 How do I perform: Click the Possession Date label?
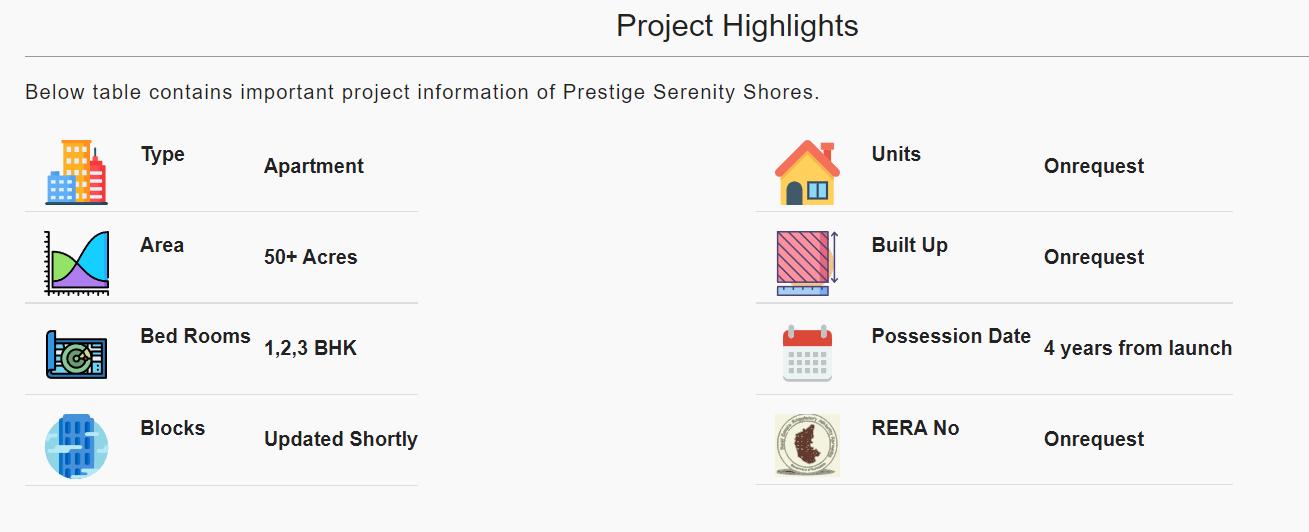pos(951,336)
